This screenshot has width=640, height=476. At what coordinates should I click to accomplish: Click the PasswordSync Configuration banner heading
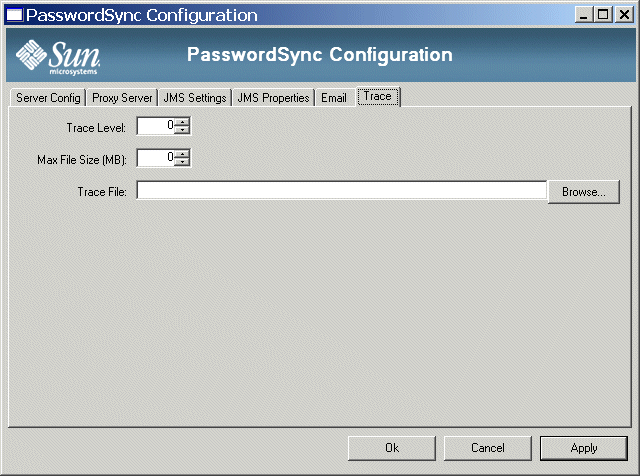(x=320, y=55)
